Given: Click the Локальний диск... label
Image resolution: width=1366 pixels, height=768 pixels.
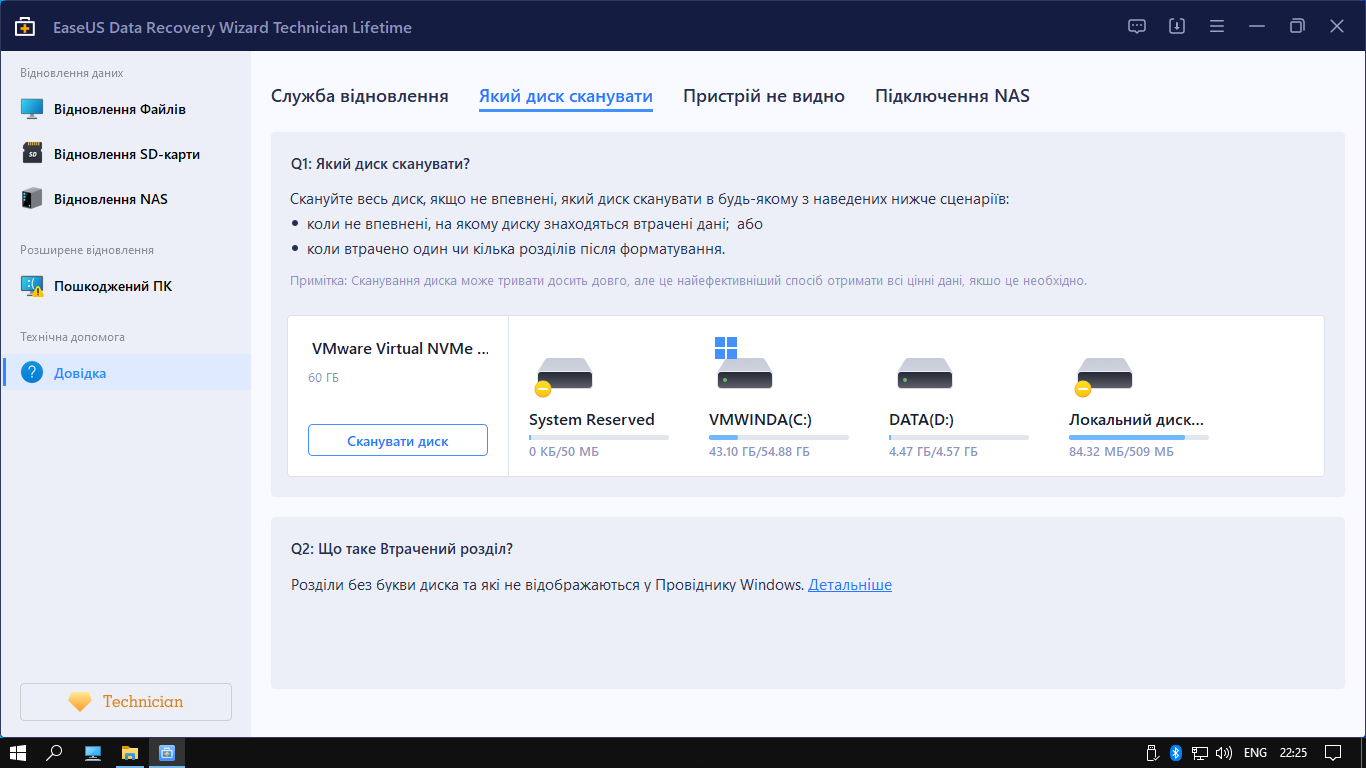Looking at the screenshot, I should point(1136,420).
